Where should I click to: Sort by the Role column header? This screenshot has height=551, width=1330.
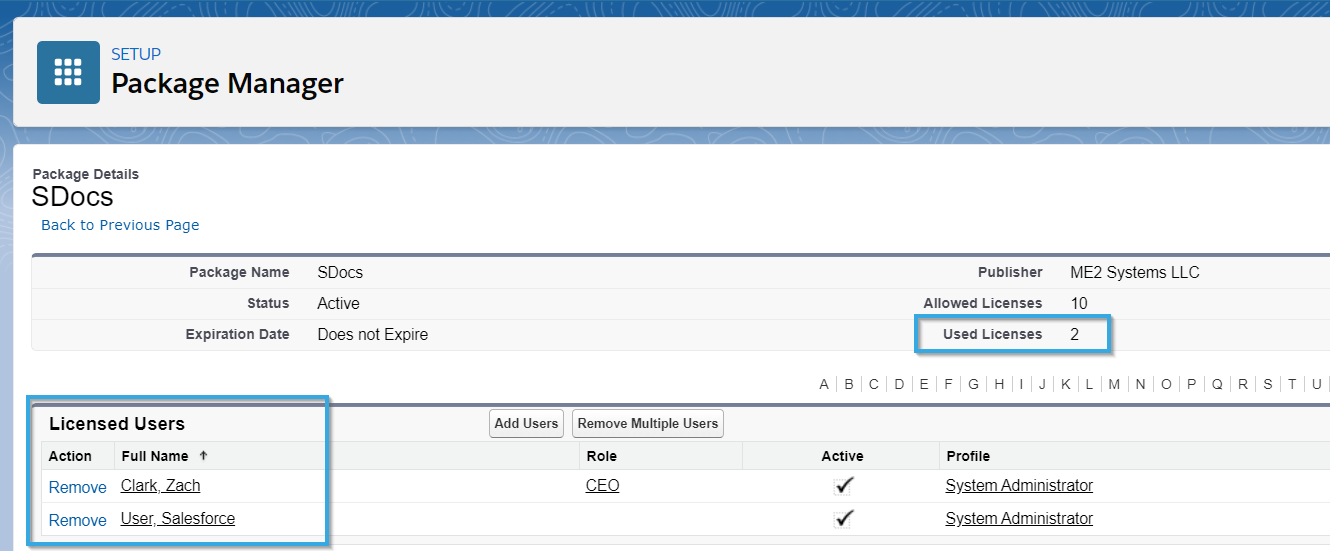pos(602,456)
